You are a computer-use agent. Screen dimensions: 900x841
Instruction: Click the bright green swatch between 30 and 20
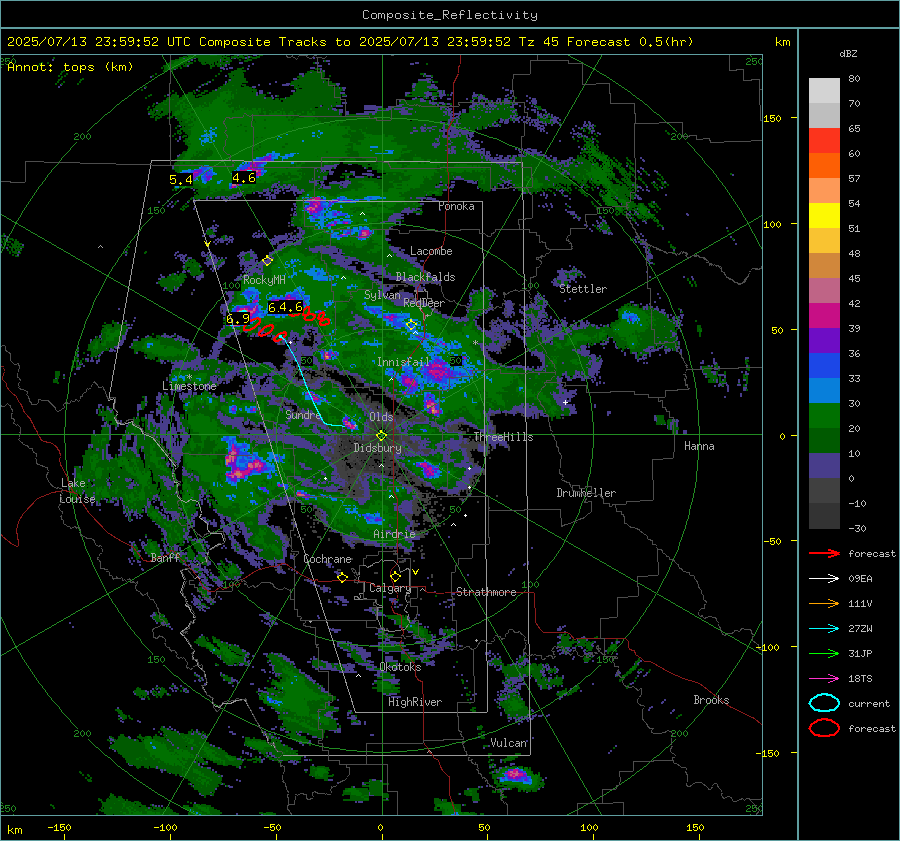[x=824, y=416]
